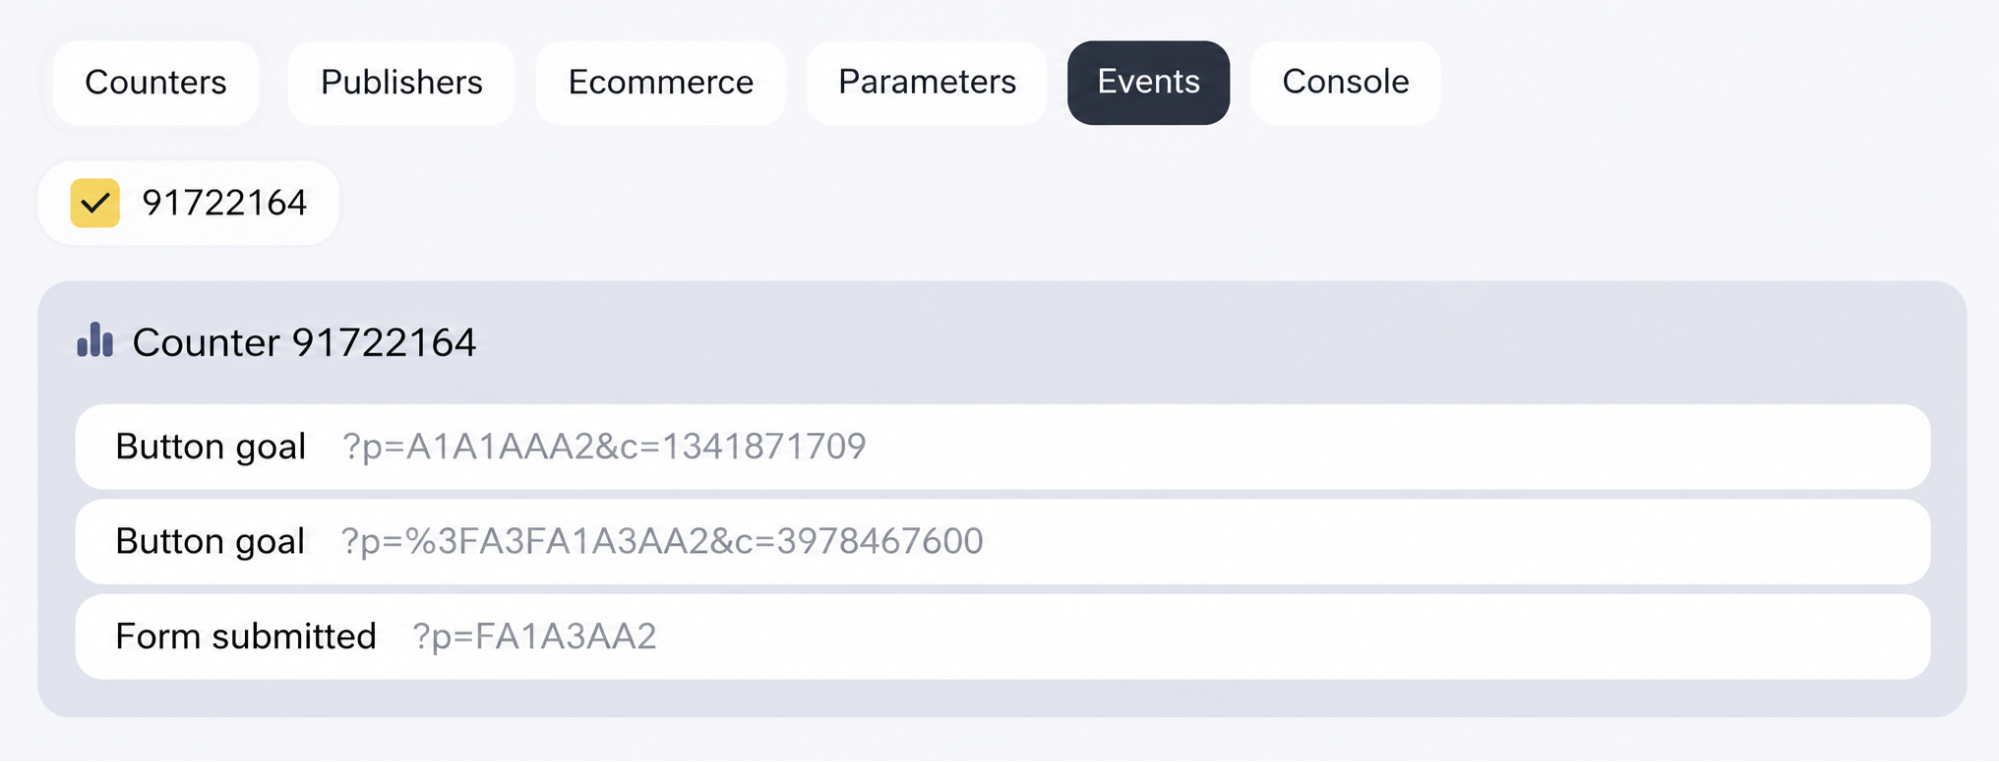Image resolution: width=1999 pixels, height=762 pixels.
Task: Click the ?p=%3FA3FA1A3AA2&c=3978467600 parameter text
Action: point(662,541)
